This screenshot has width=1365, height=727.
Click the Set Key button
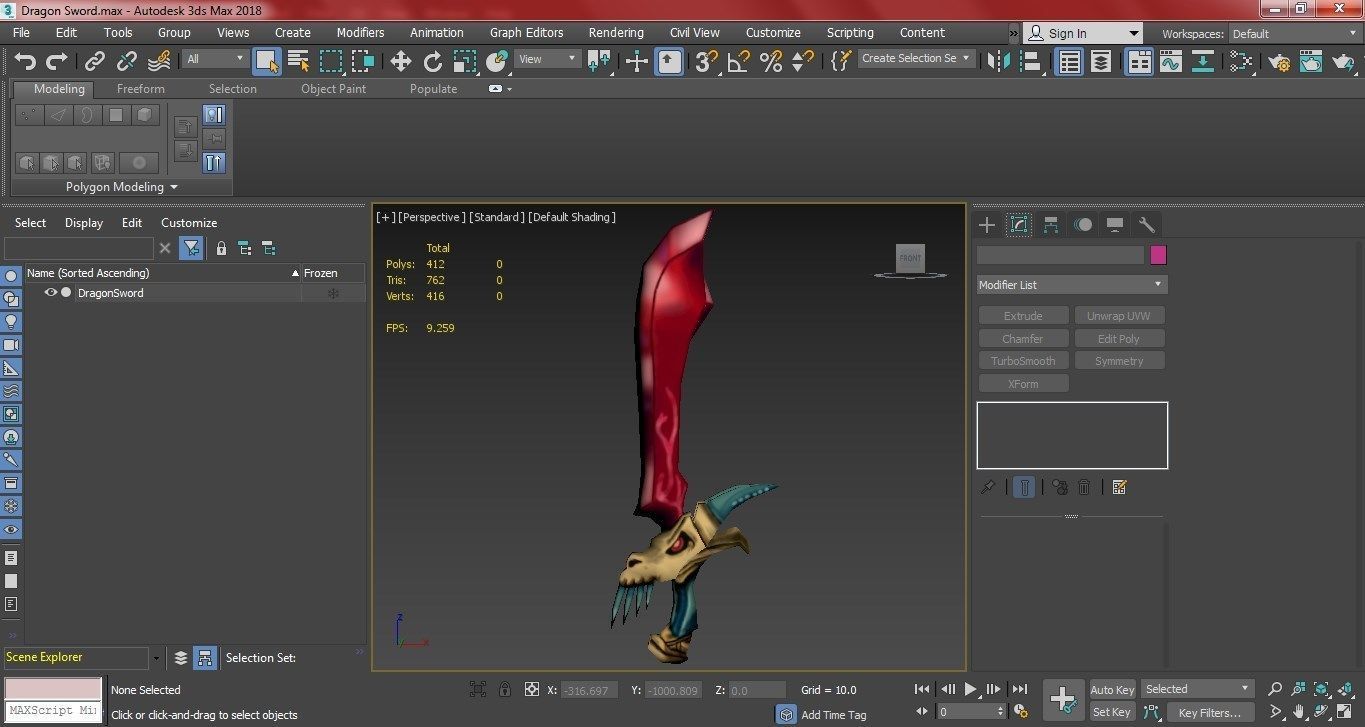tap(1112, 713)
